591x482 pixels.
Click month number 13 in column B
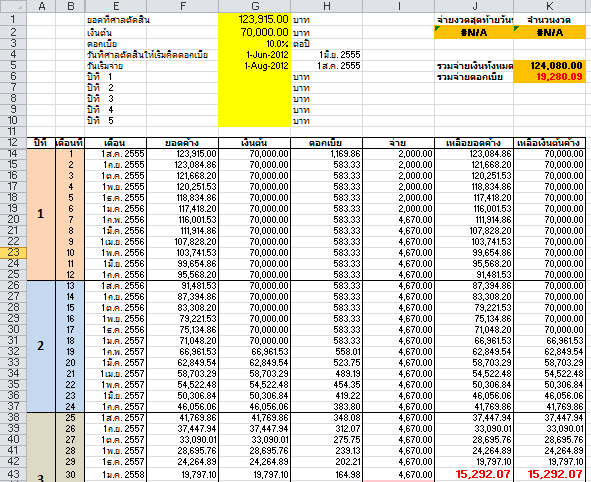coord(70,286)
